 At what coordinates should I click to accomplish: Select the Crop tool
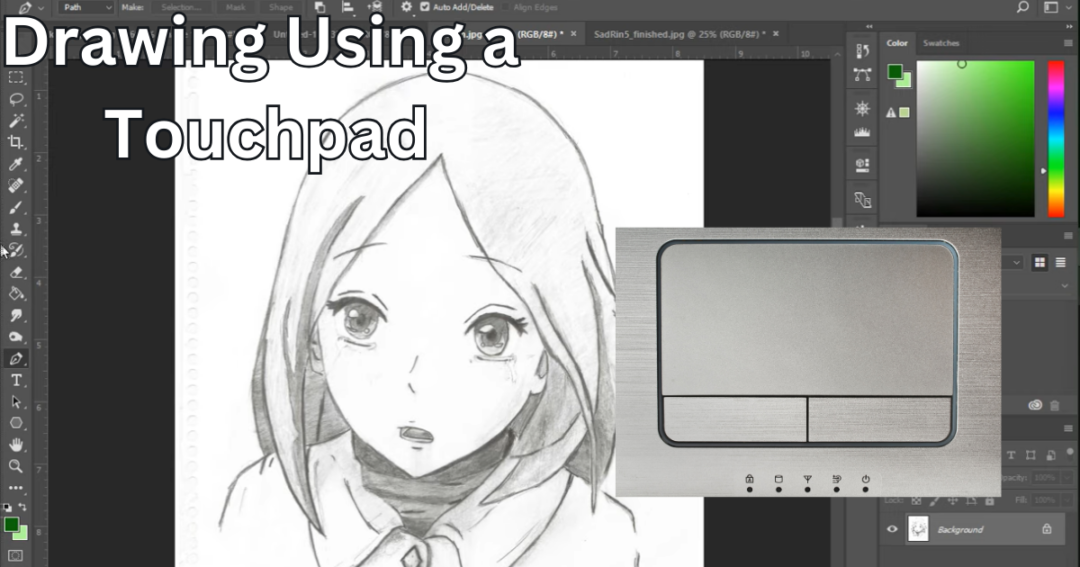pyautogui.click(x=16, y=142)
